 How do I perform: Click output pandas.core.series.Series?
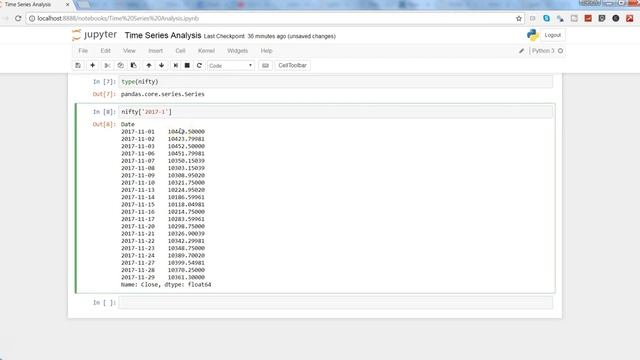[162, 94]
